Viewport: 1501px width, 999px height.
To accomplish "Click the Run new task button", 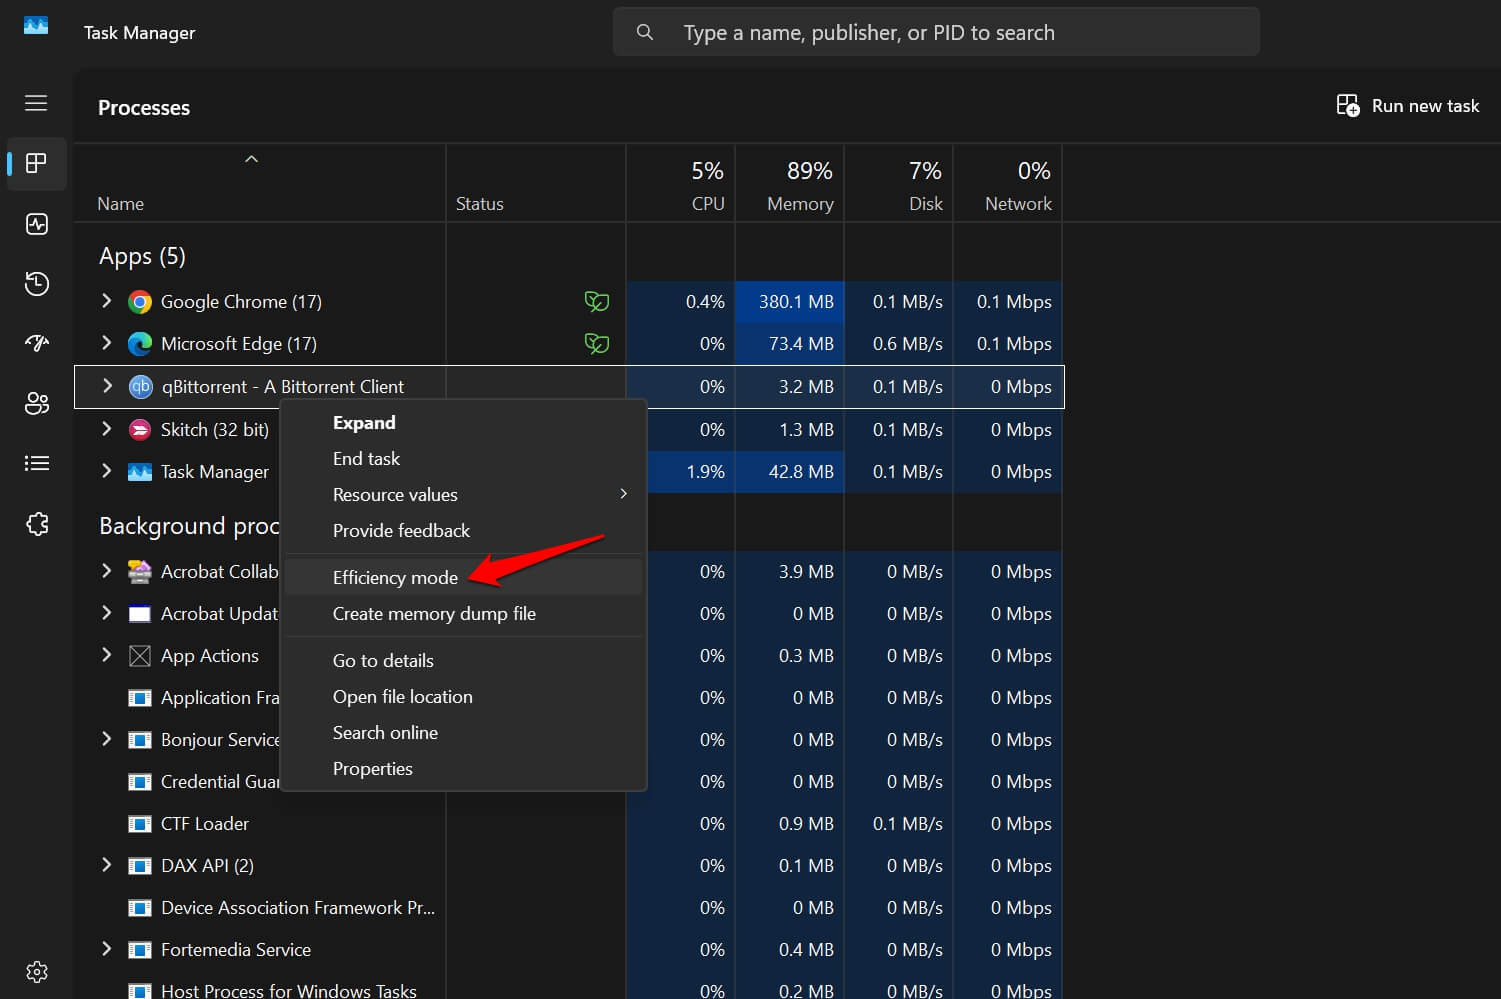I will [x=1407, y=106].
